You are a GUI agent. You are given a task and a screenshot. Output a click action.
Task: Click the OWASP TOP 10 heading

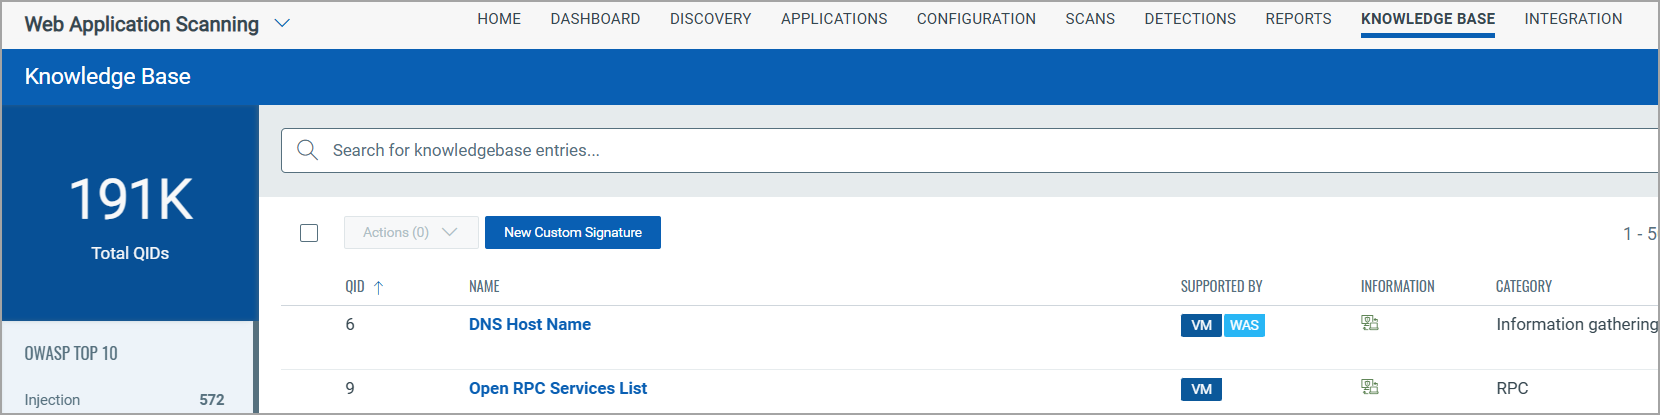71,353
